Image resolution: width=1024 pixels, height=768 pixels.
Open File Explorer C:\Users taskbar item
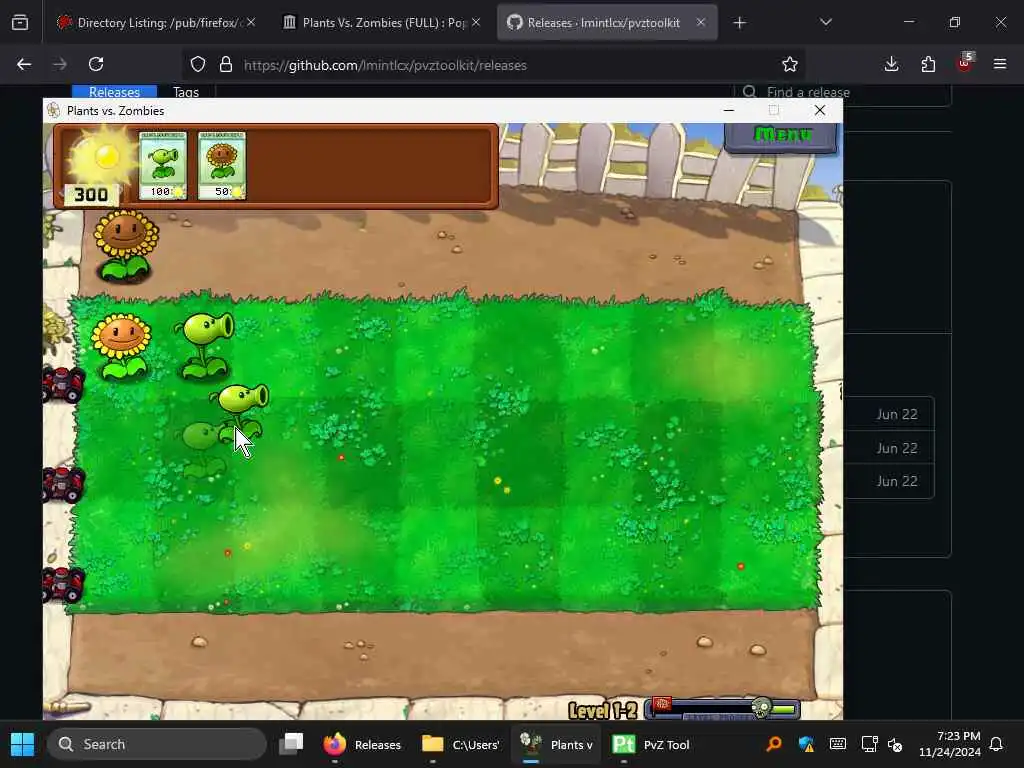point(460,744)
